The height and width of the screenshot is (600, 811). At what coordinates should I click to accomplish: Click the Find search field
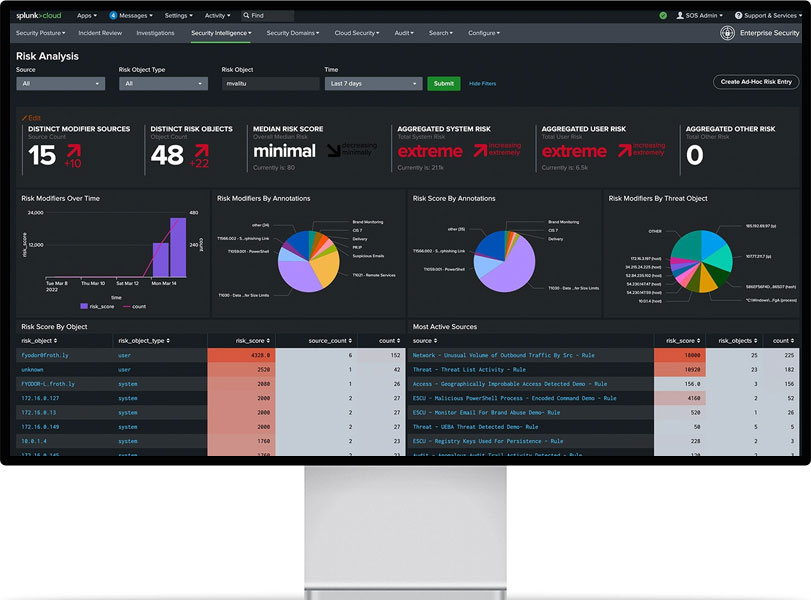267,16
